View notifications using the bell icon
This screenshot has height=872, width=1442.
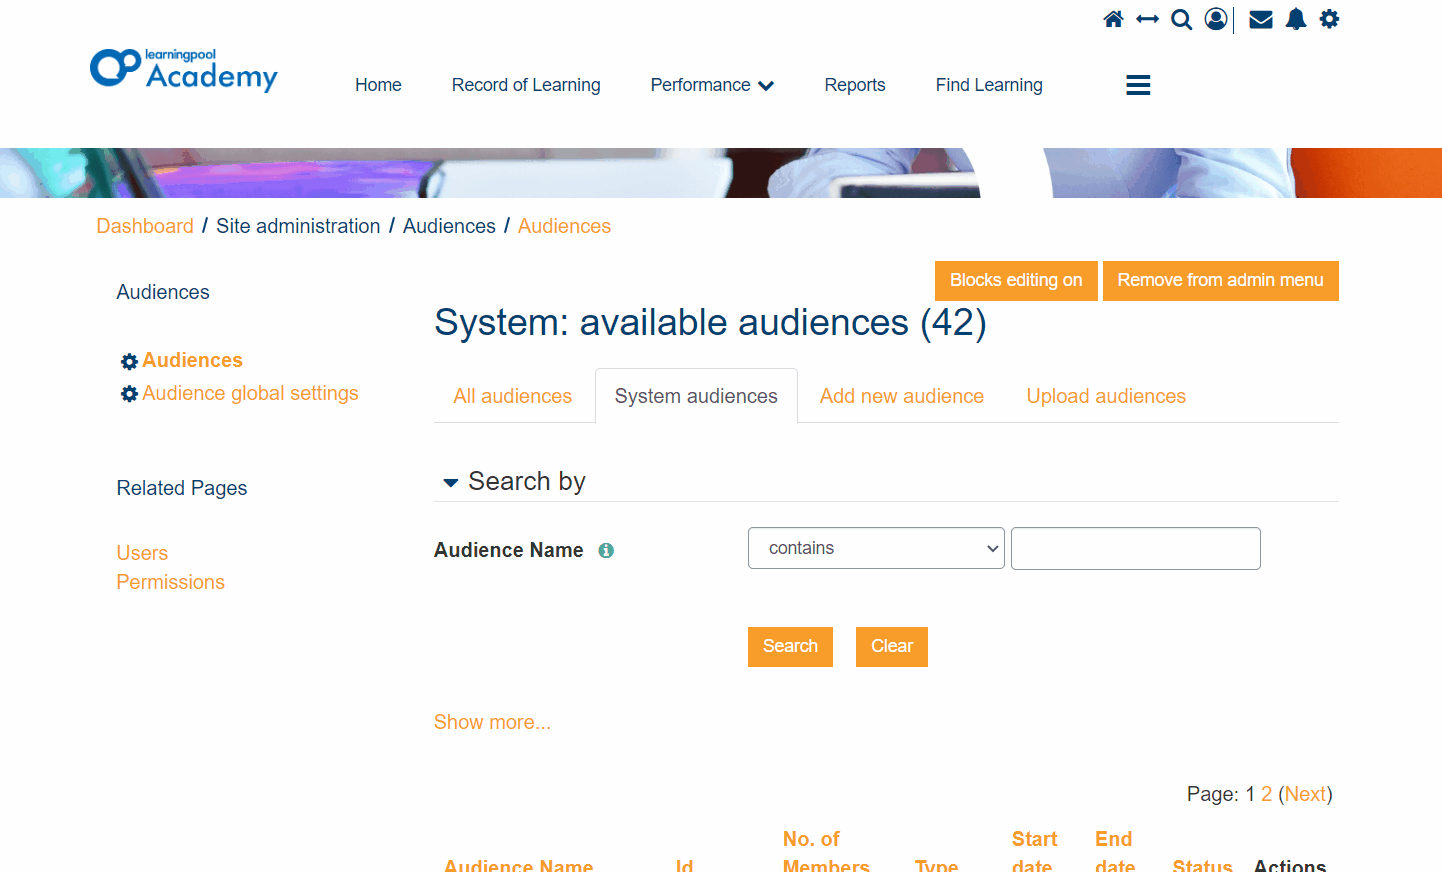coord(1296,18)
